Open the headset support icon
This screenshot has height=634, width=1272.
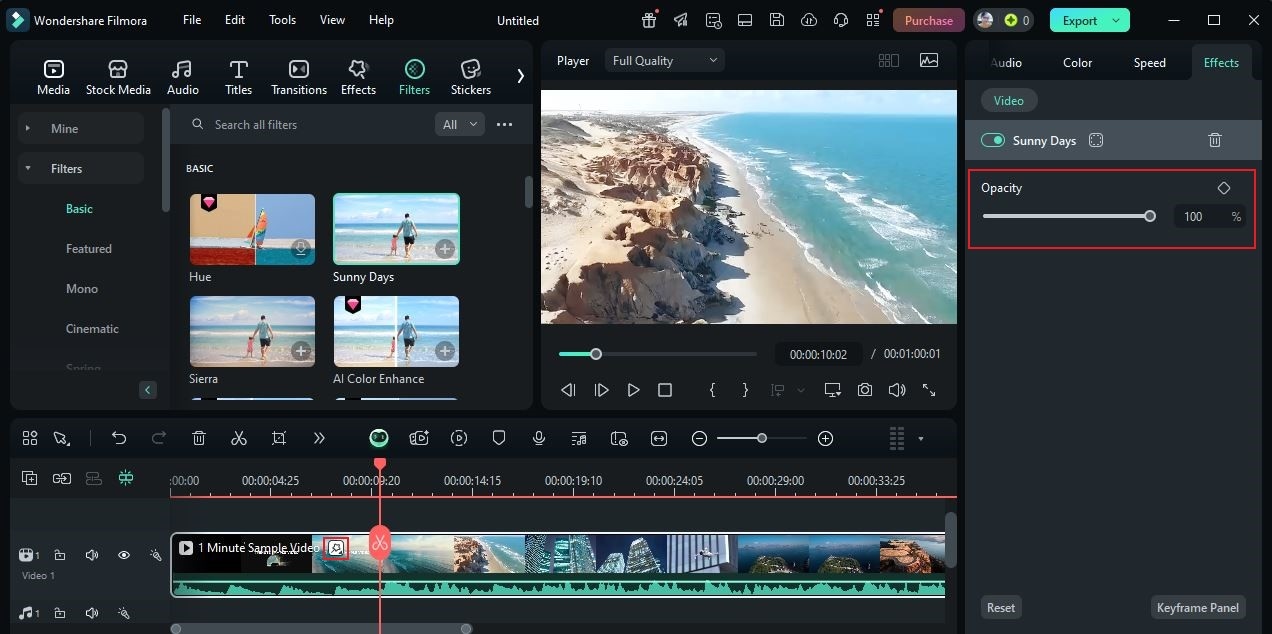[841, 20]
